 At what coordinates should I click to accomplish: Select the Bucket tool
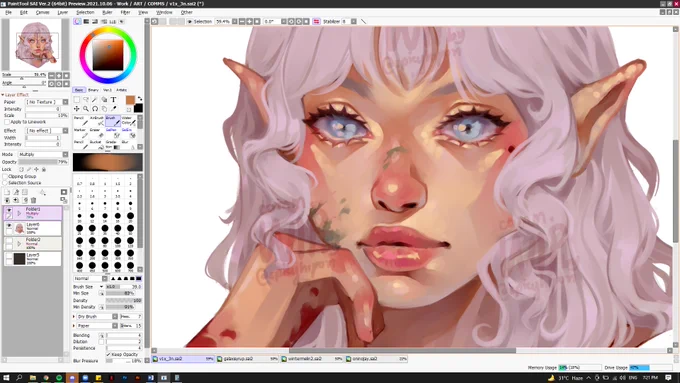[x=97, y=145]
